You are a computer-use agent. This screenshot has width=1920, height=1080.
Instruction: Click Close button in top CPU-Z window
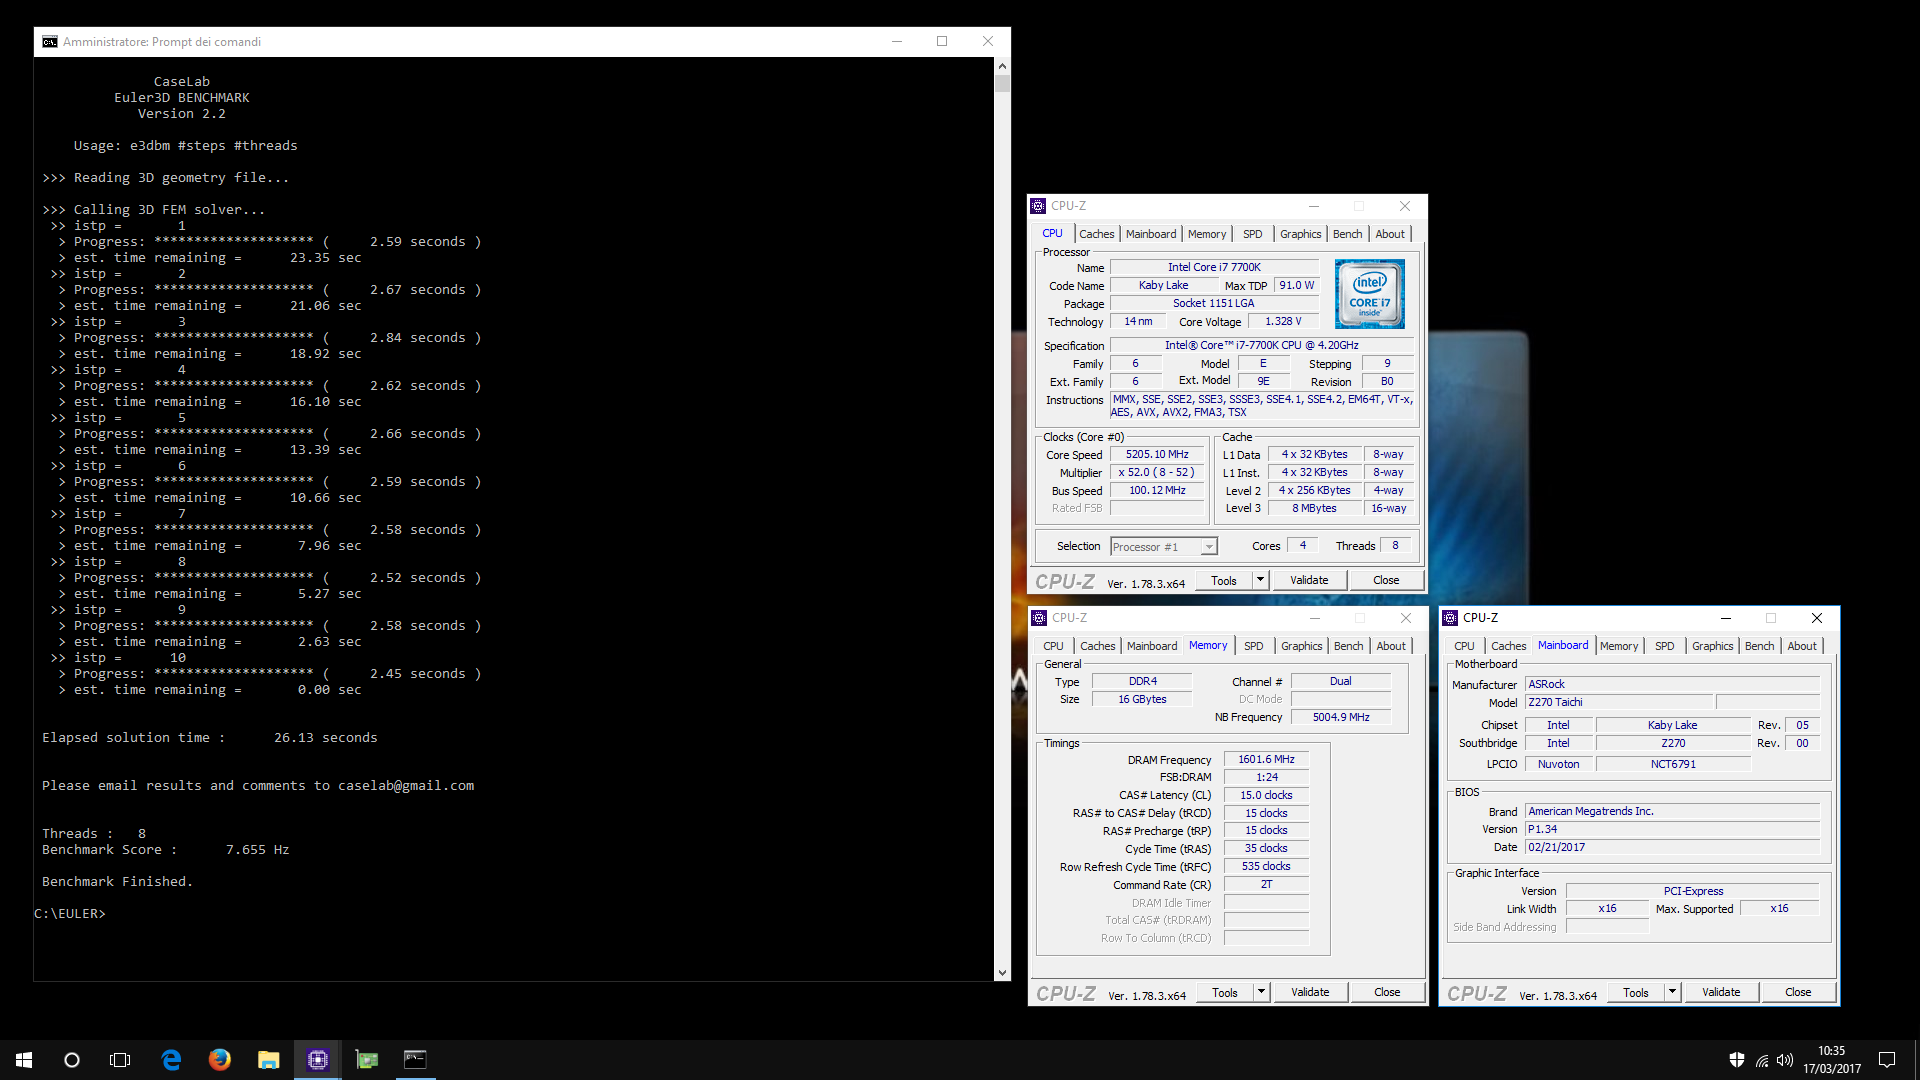click(x=1386, y=580)
